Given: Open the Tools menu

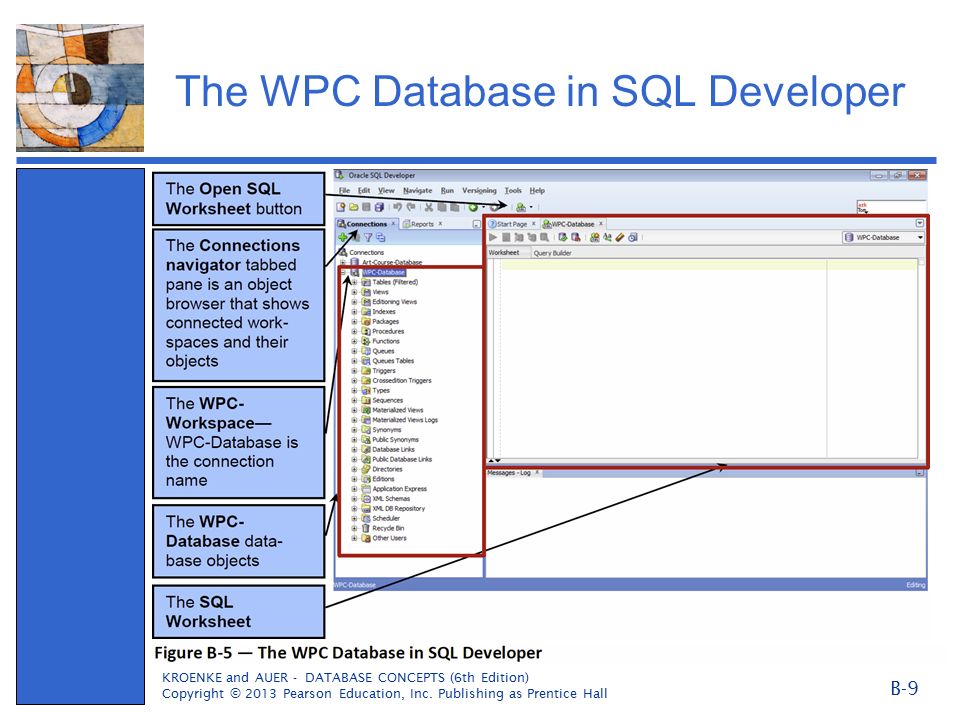Looking at the screenshot, I should pos(513,190).
